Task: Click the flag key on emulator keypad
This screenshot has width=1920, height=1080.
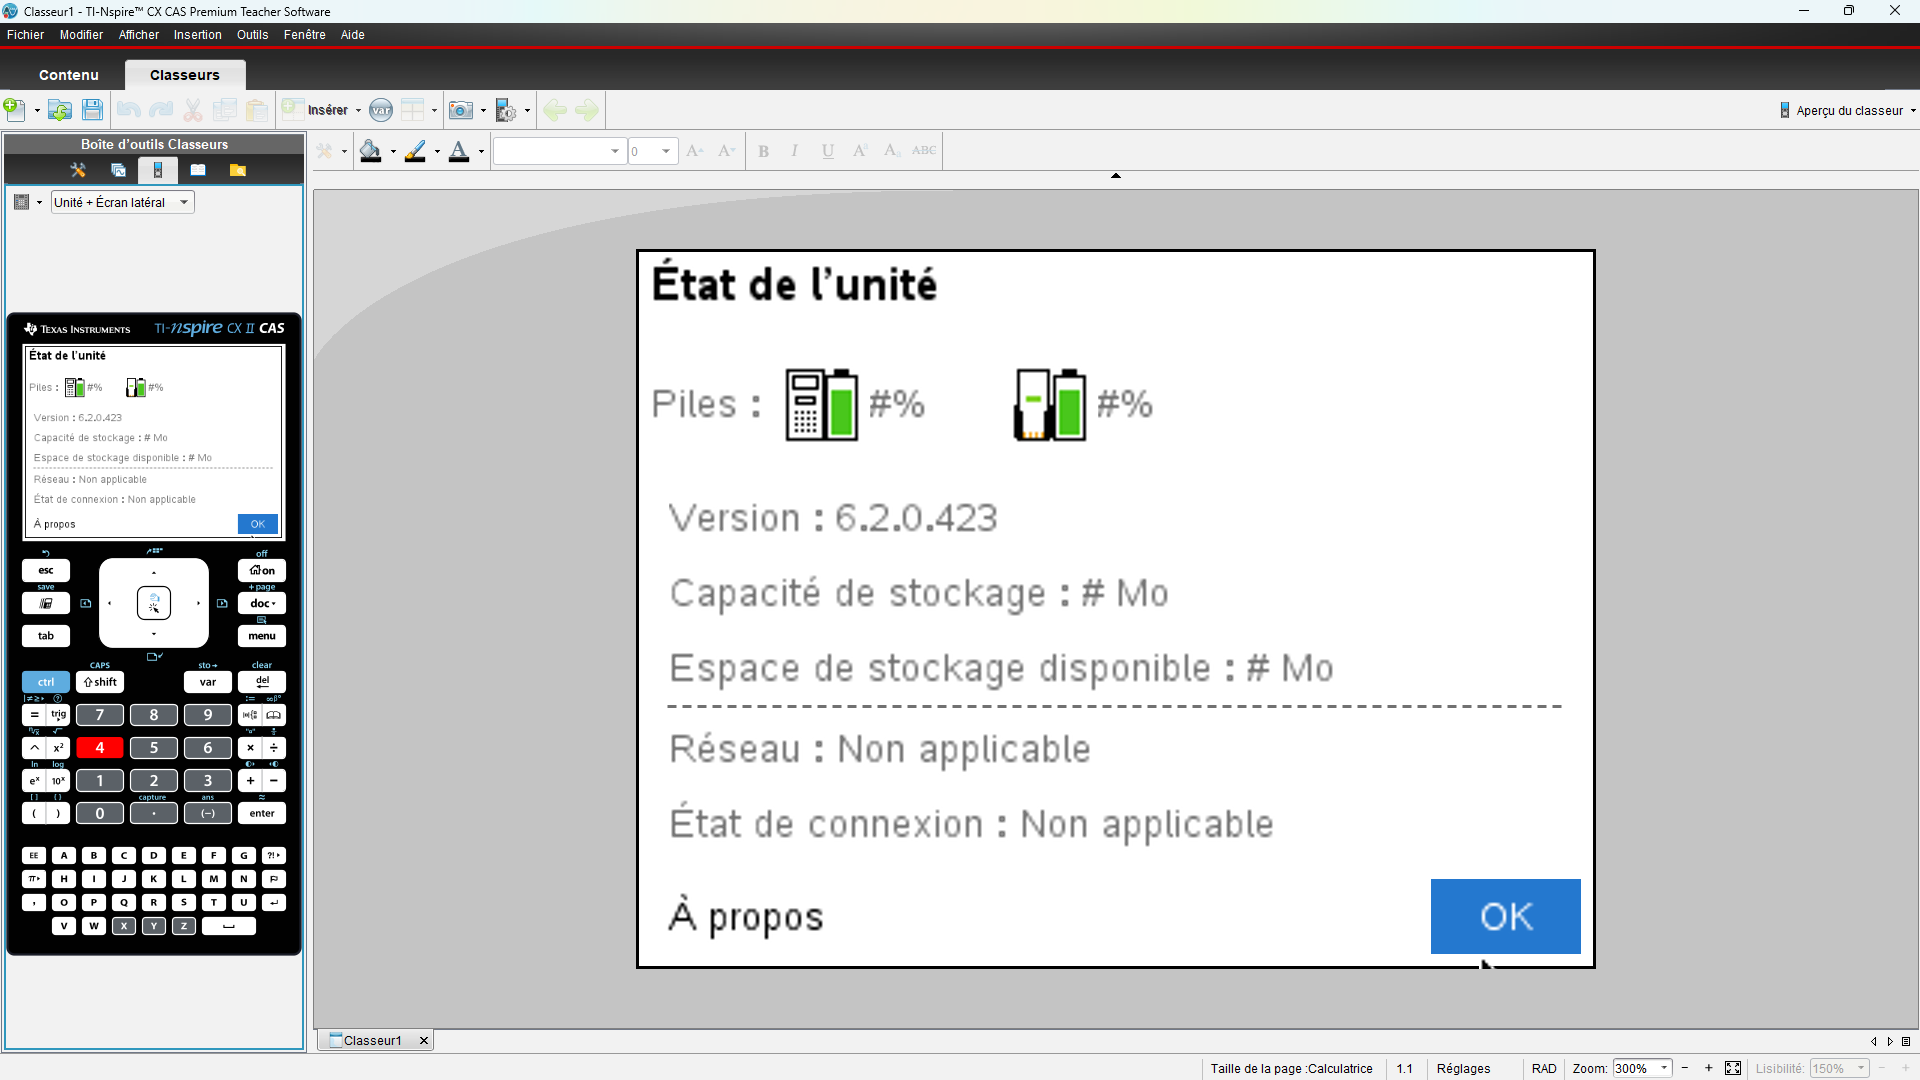Action: pyautogui.click(x=274, y=879)
